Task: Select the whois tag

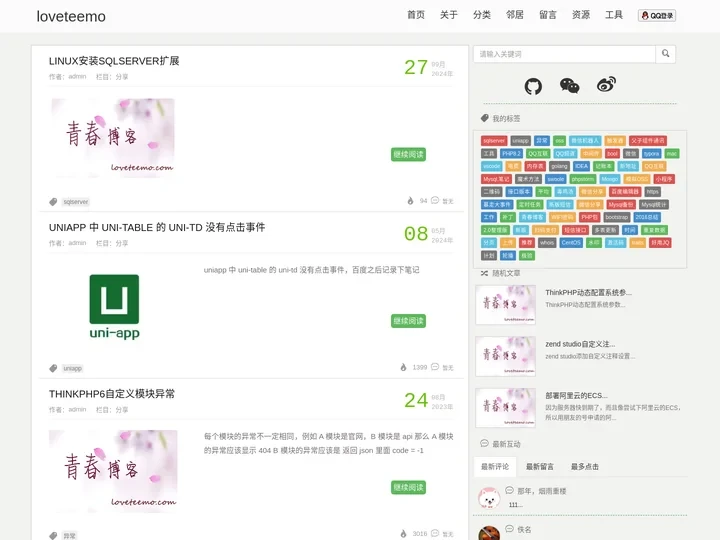Action: click(547, 242)
